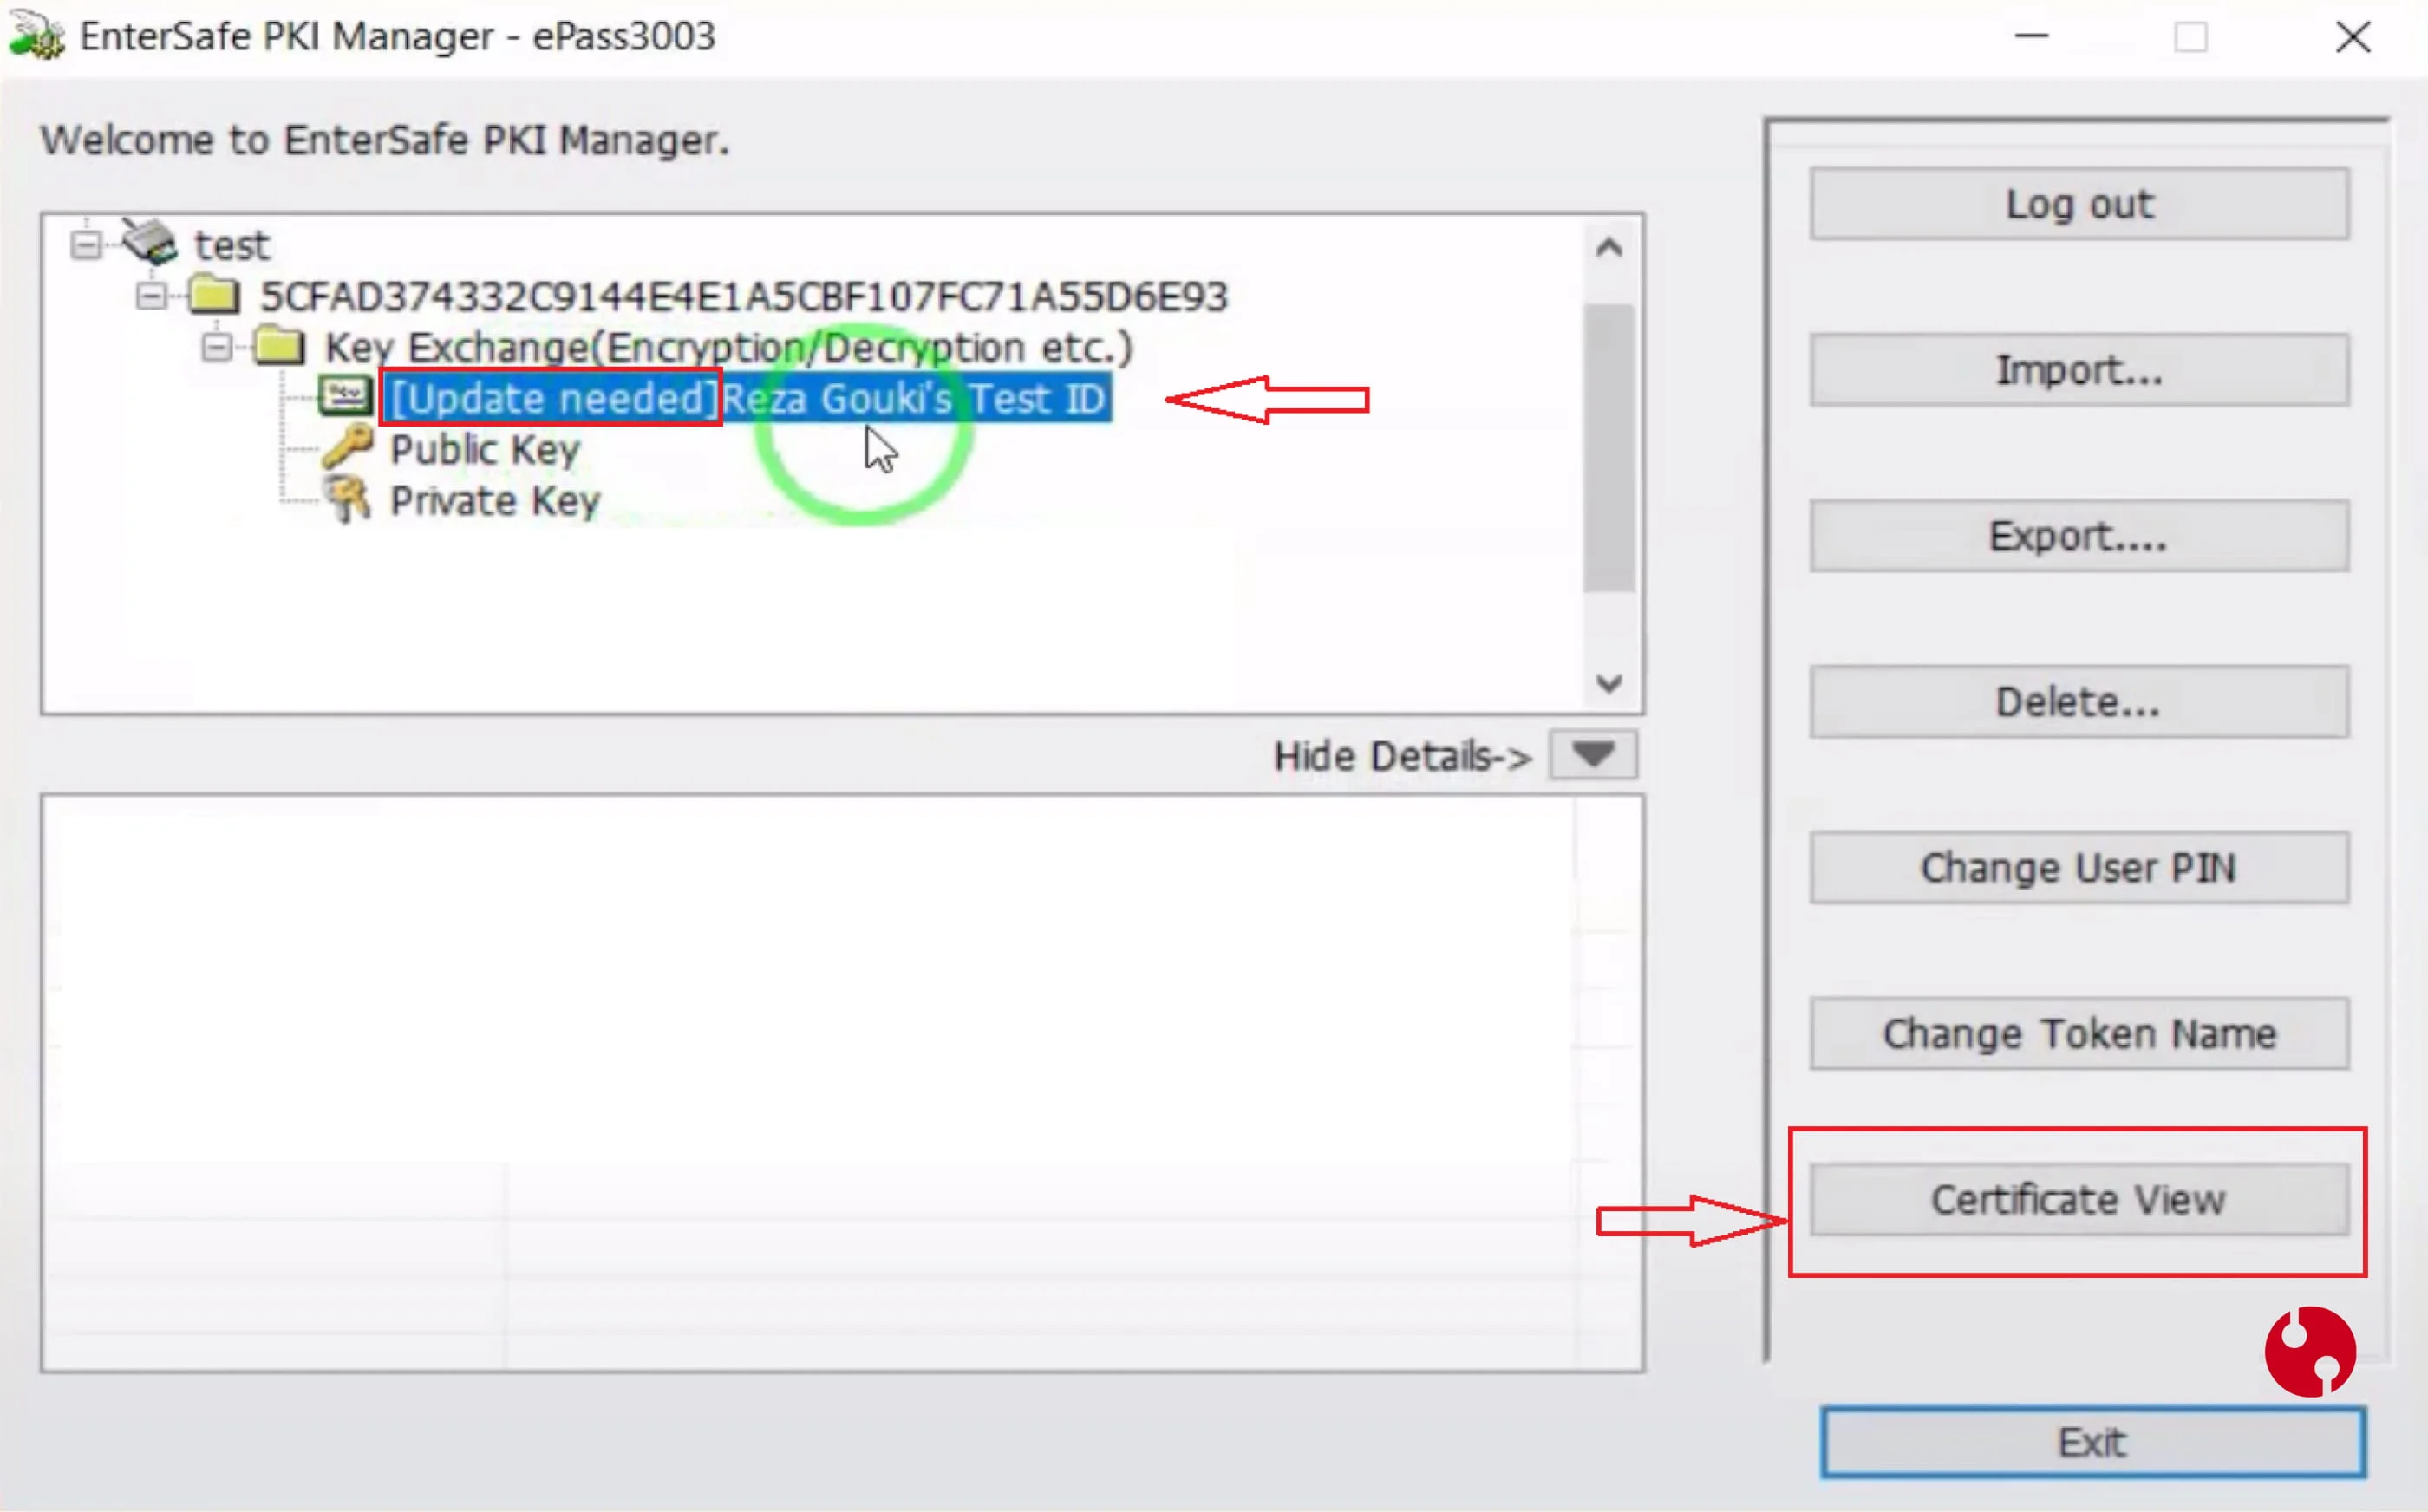Open the Import... dialog
Screen dimensions: 2428x1512
pos(2079,370)
